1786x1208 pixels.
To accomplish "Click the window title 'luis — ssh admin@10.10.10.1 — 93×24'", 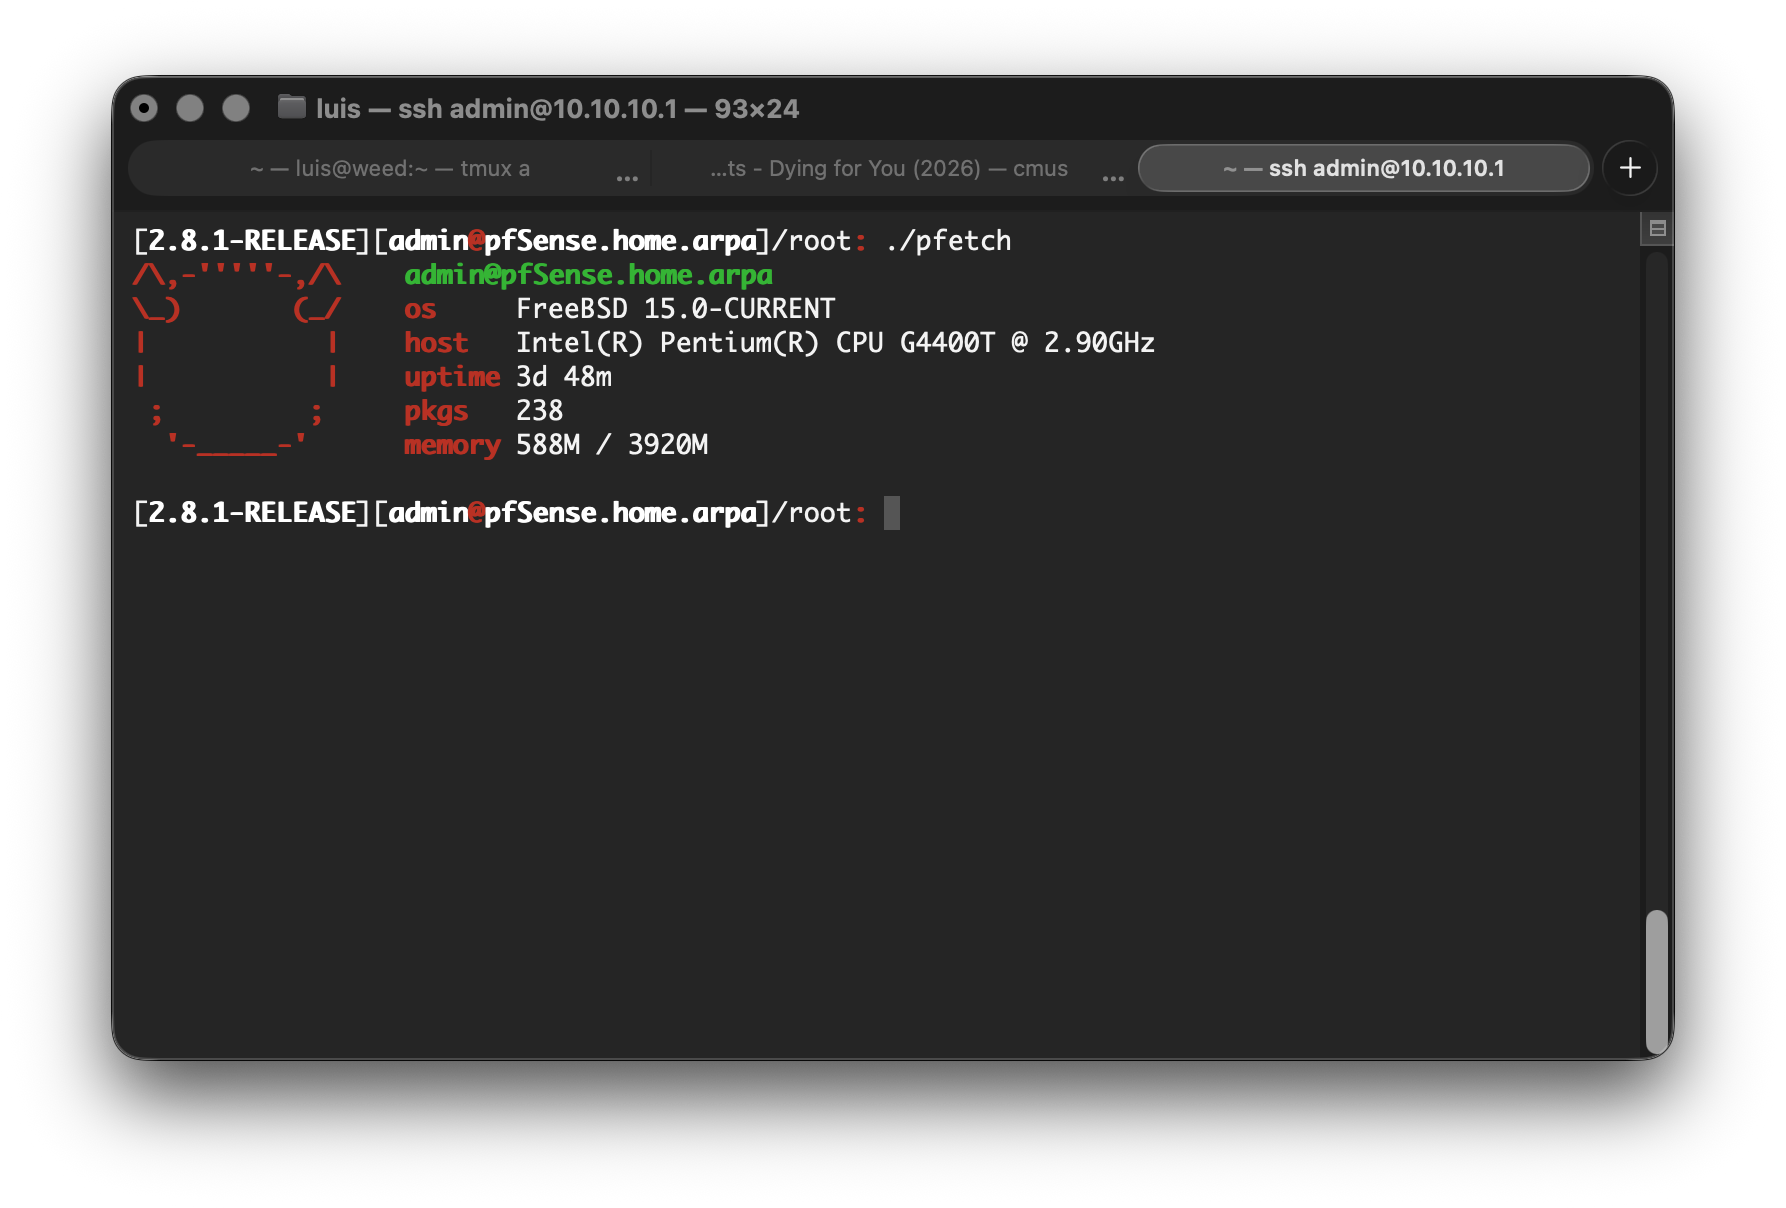I will (557, 108).
